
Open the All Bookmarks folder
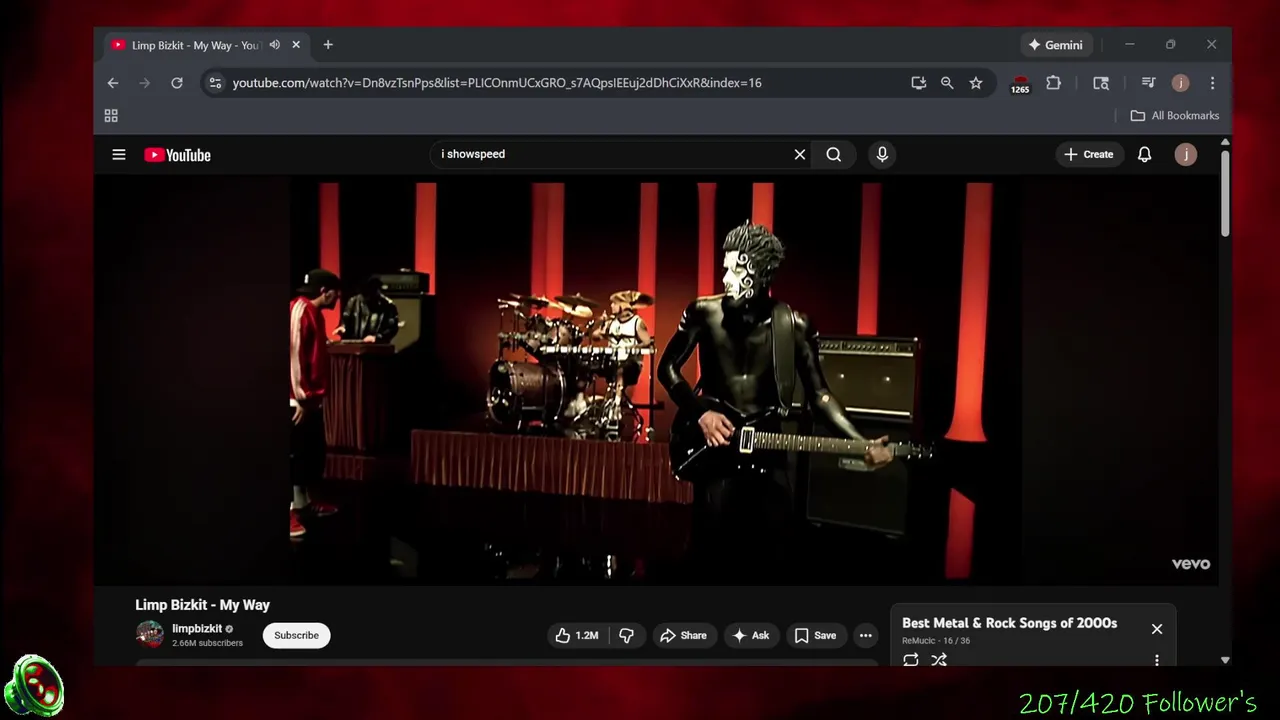1175,116
